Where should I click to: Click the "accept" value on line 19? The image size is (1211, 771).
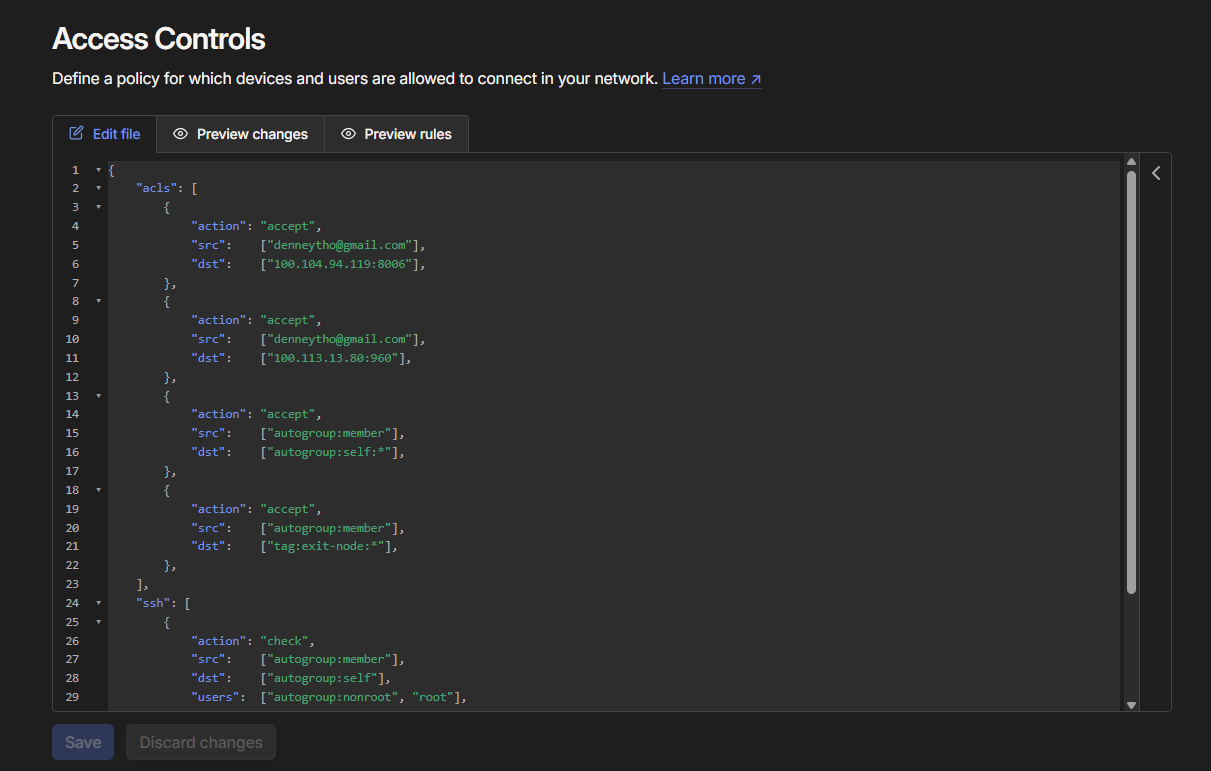(288, 509)
